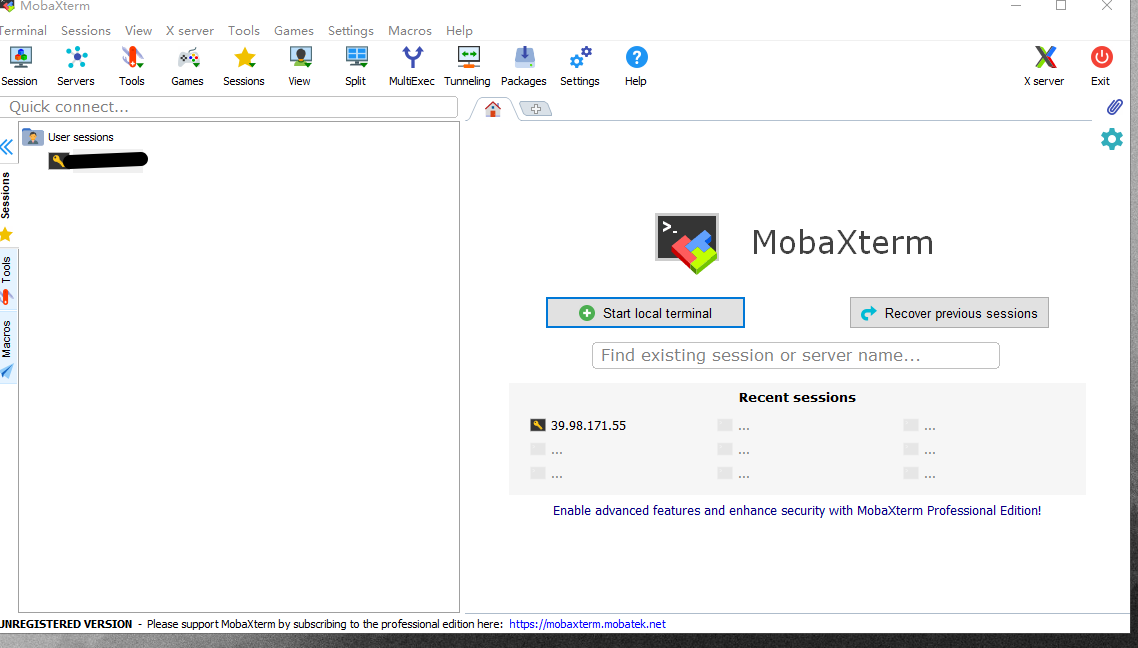Focus the Find existing session search field
Image resolution: width=1138 pixels, height=648 pixels.
click(x=795, y=356)
